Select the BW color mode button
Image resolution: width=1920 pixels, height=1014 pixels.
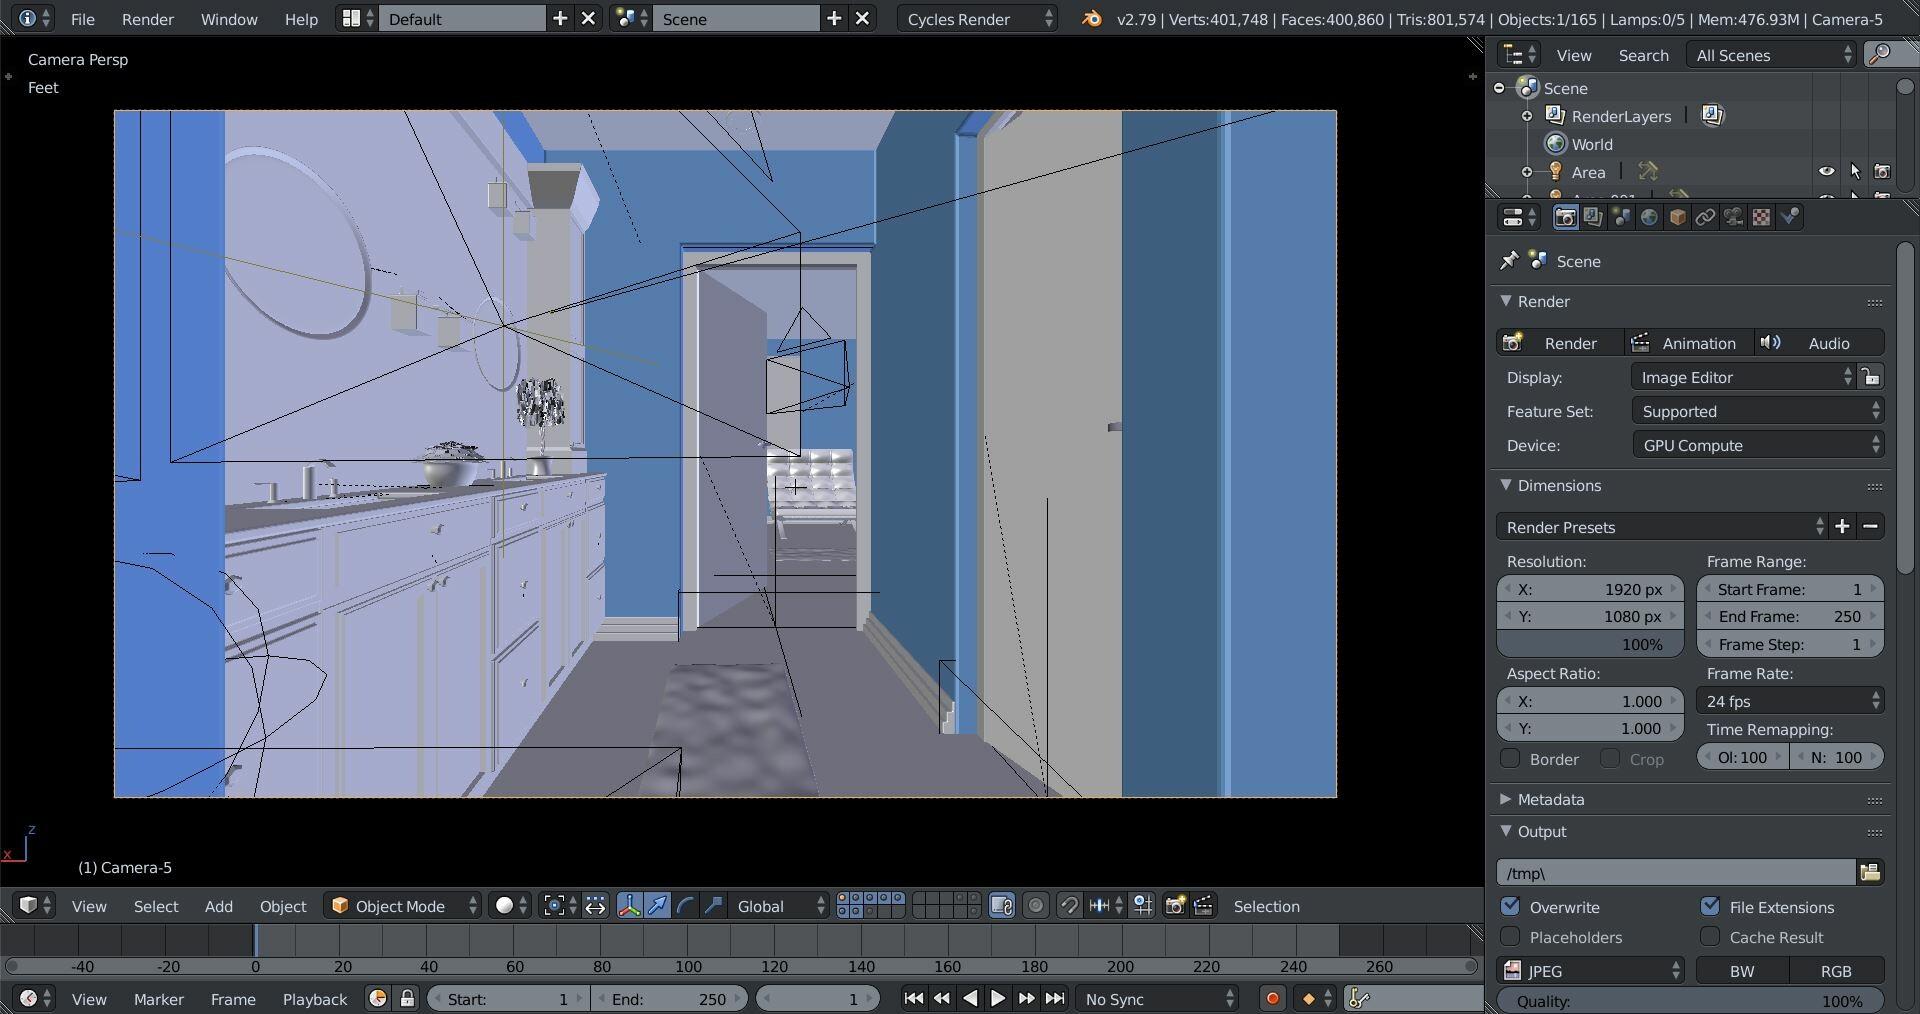point(1741,971)
